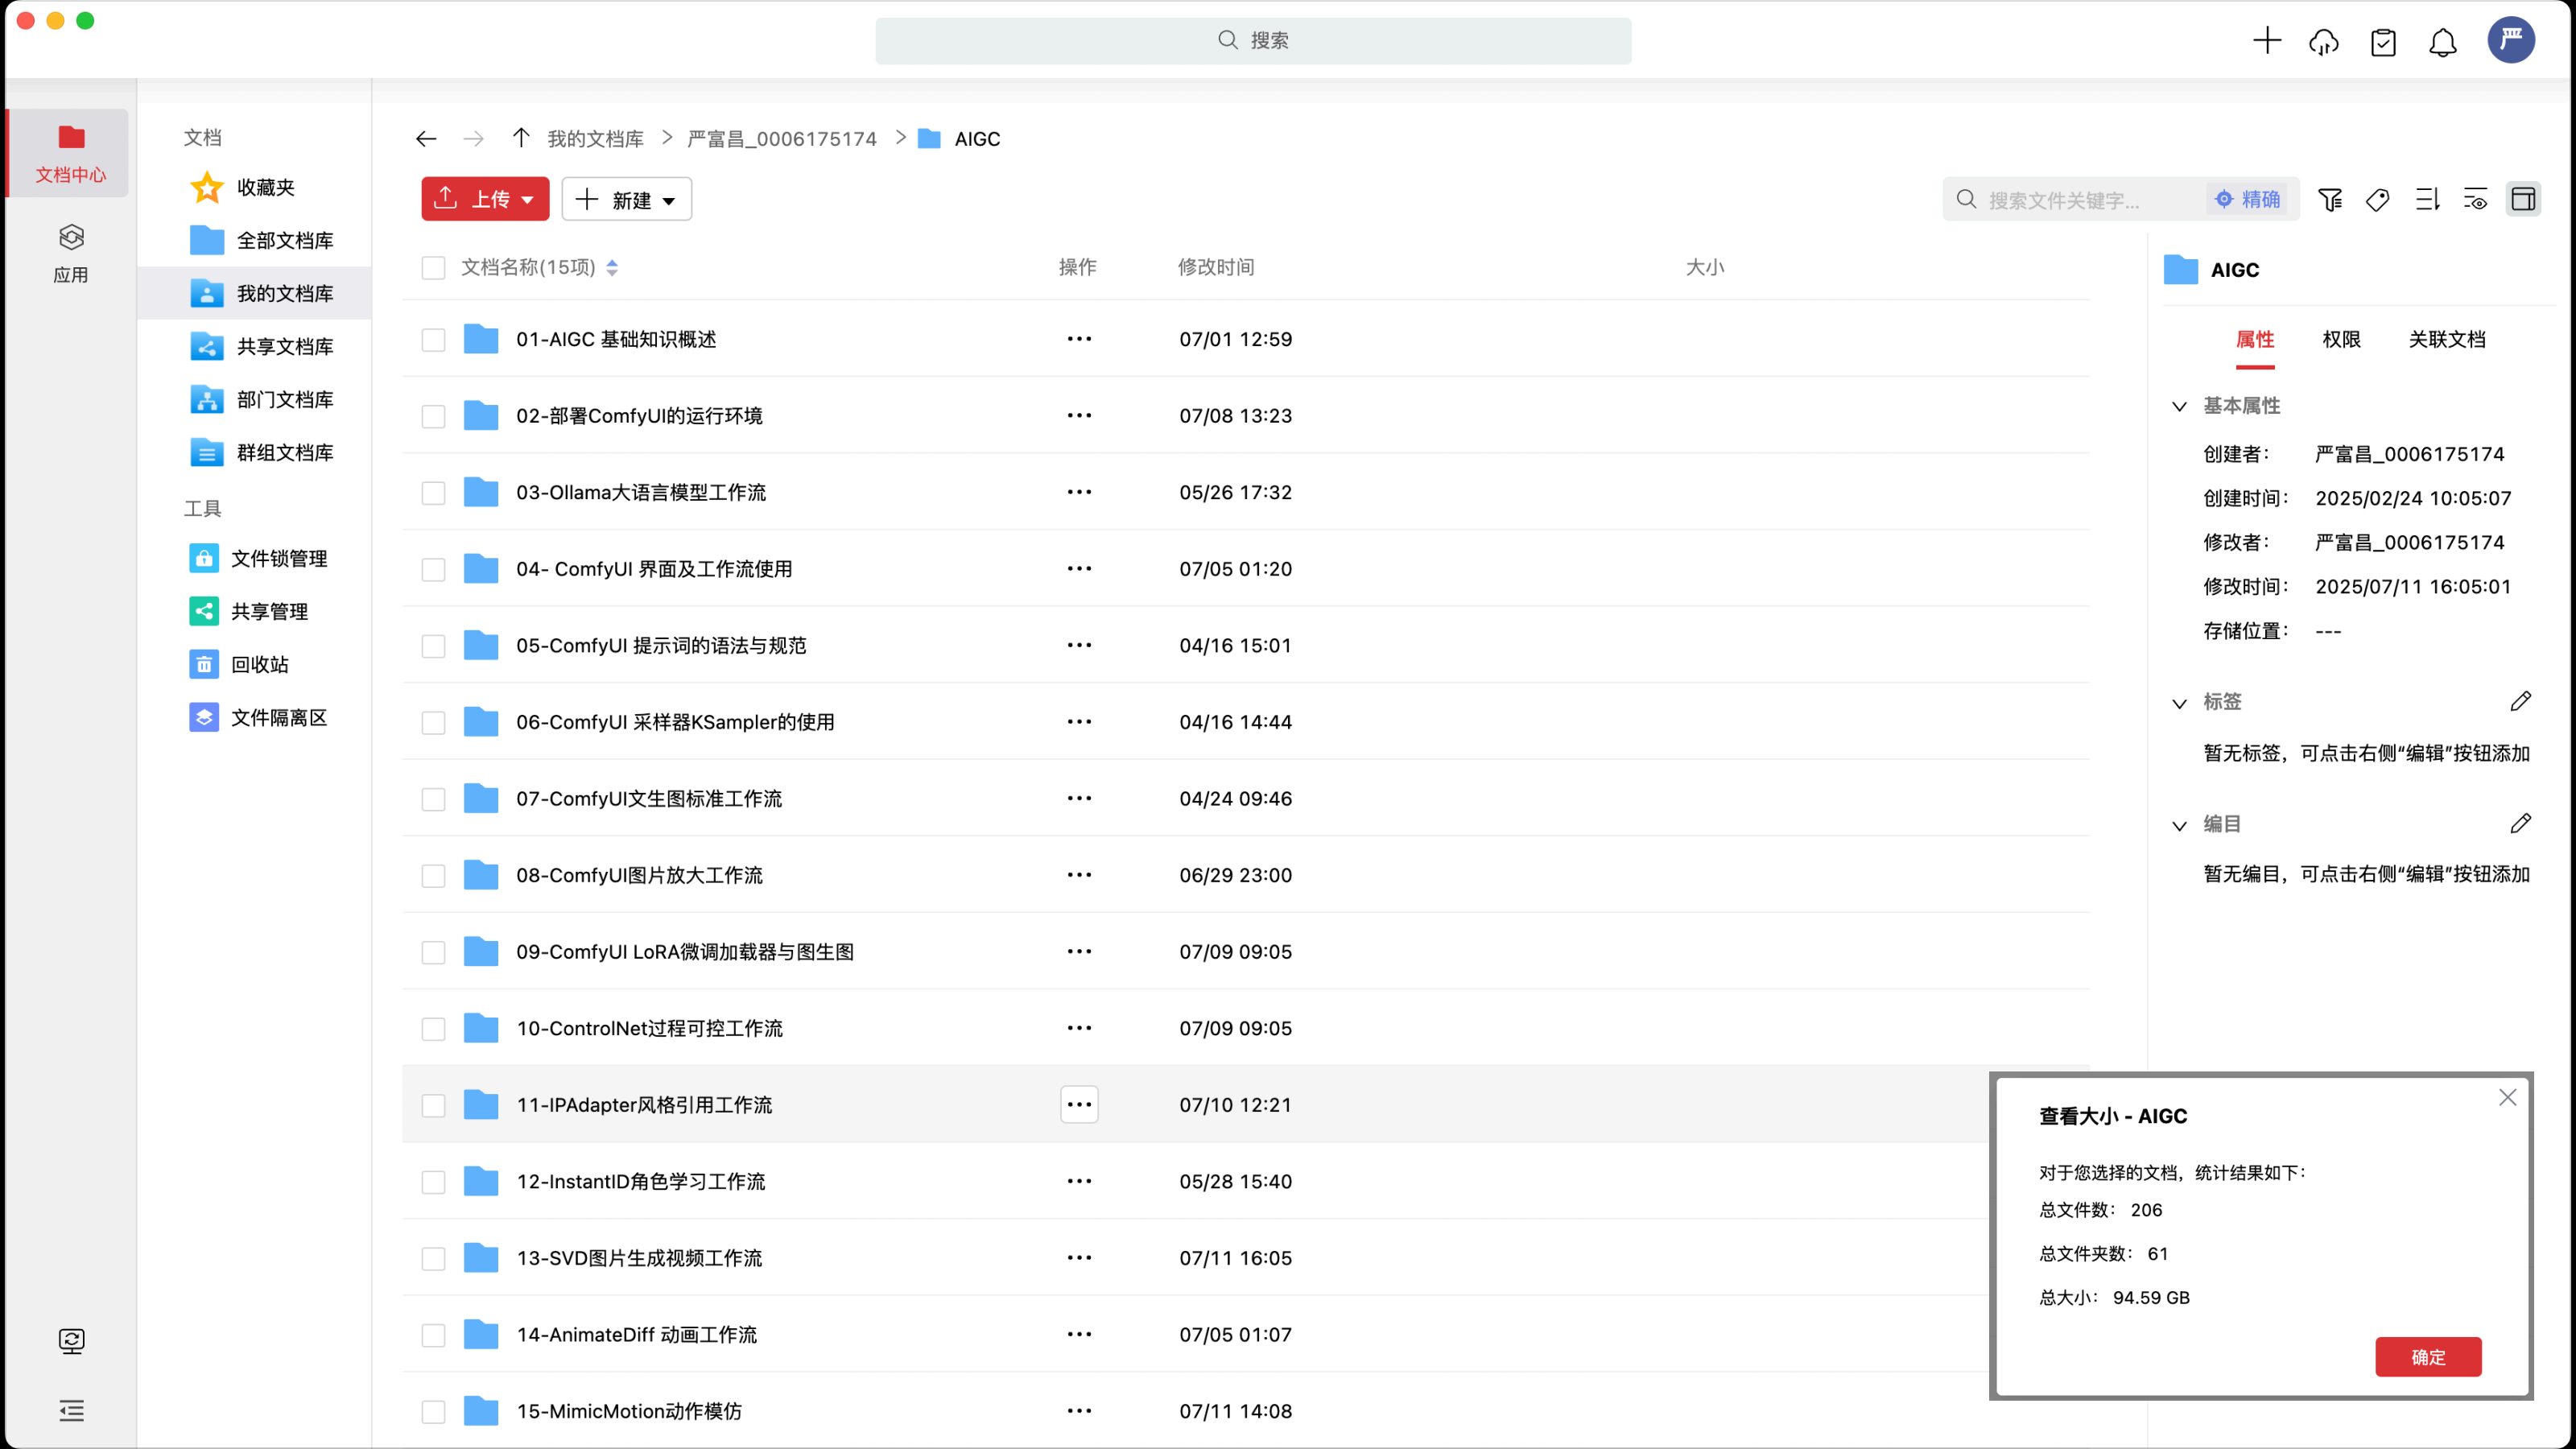
Task: Open 共享文档库 in sidebar
Action: click(262, 346)
